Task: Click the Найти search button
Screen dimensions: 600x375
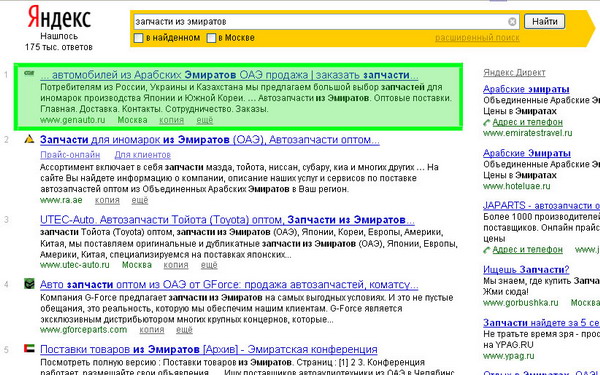Action: pyautogui.click(x=544, y=21)
